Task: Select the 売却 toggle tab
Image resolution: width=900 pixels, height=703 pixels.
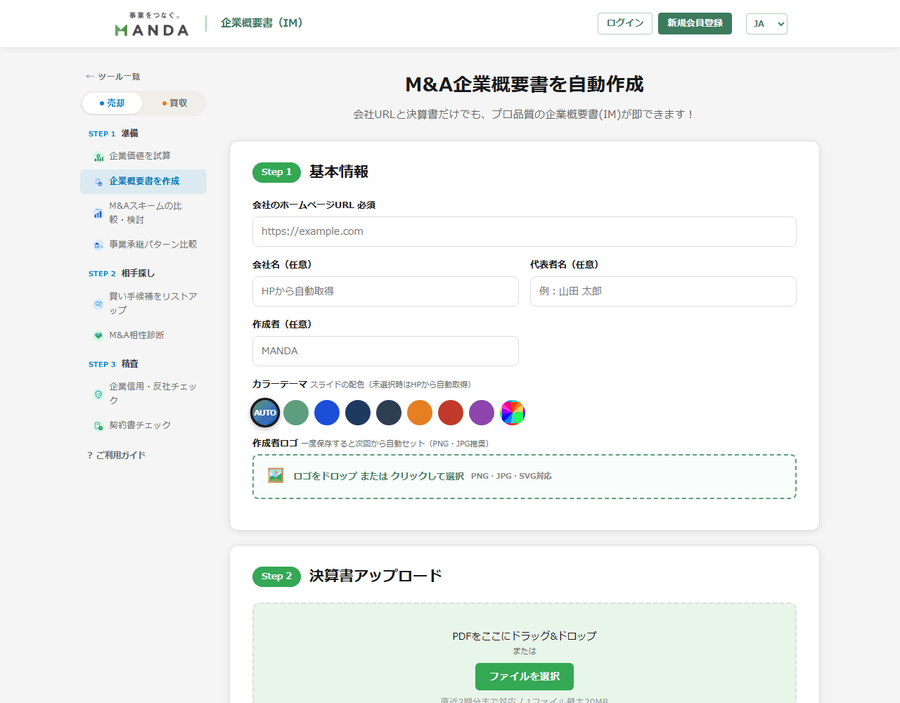Action: point(112,103)
